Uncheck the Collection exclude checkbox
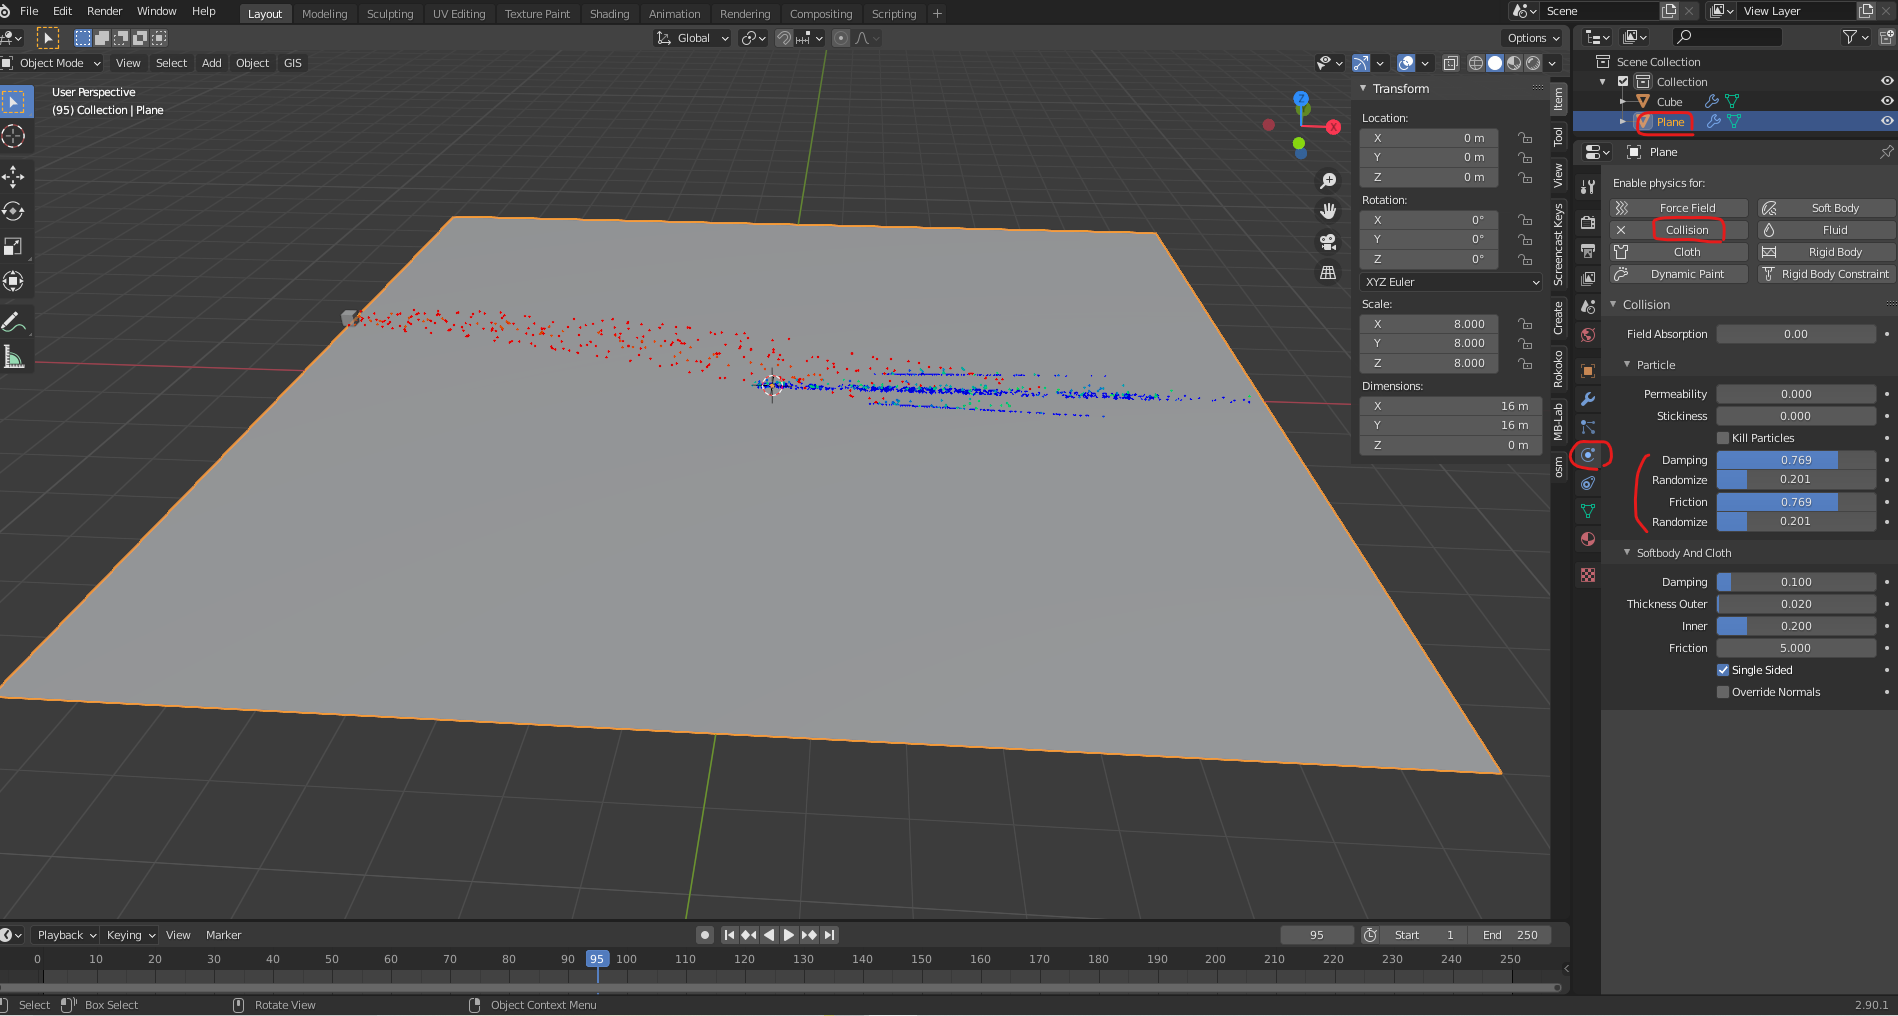This screenshot has width=1898, height=1016. pyautogui.click(x=1623, y=82)
